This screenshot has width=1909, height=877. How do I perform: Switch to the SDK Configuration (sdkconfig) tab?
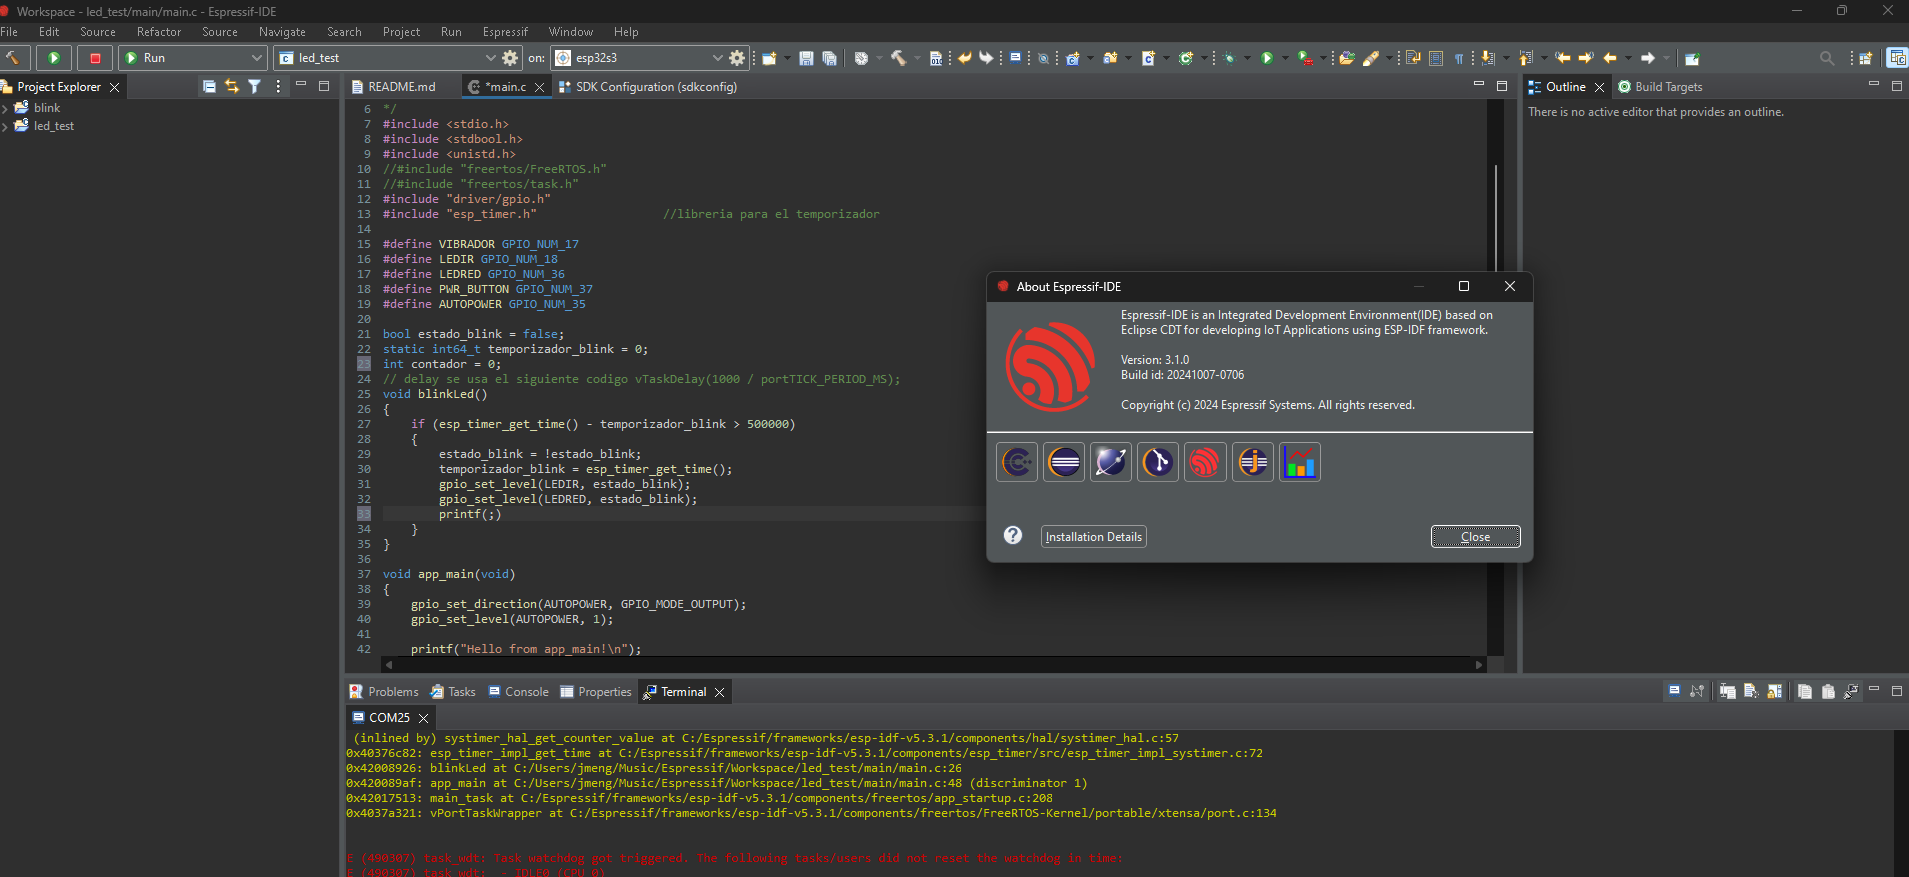pos(648,87)
